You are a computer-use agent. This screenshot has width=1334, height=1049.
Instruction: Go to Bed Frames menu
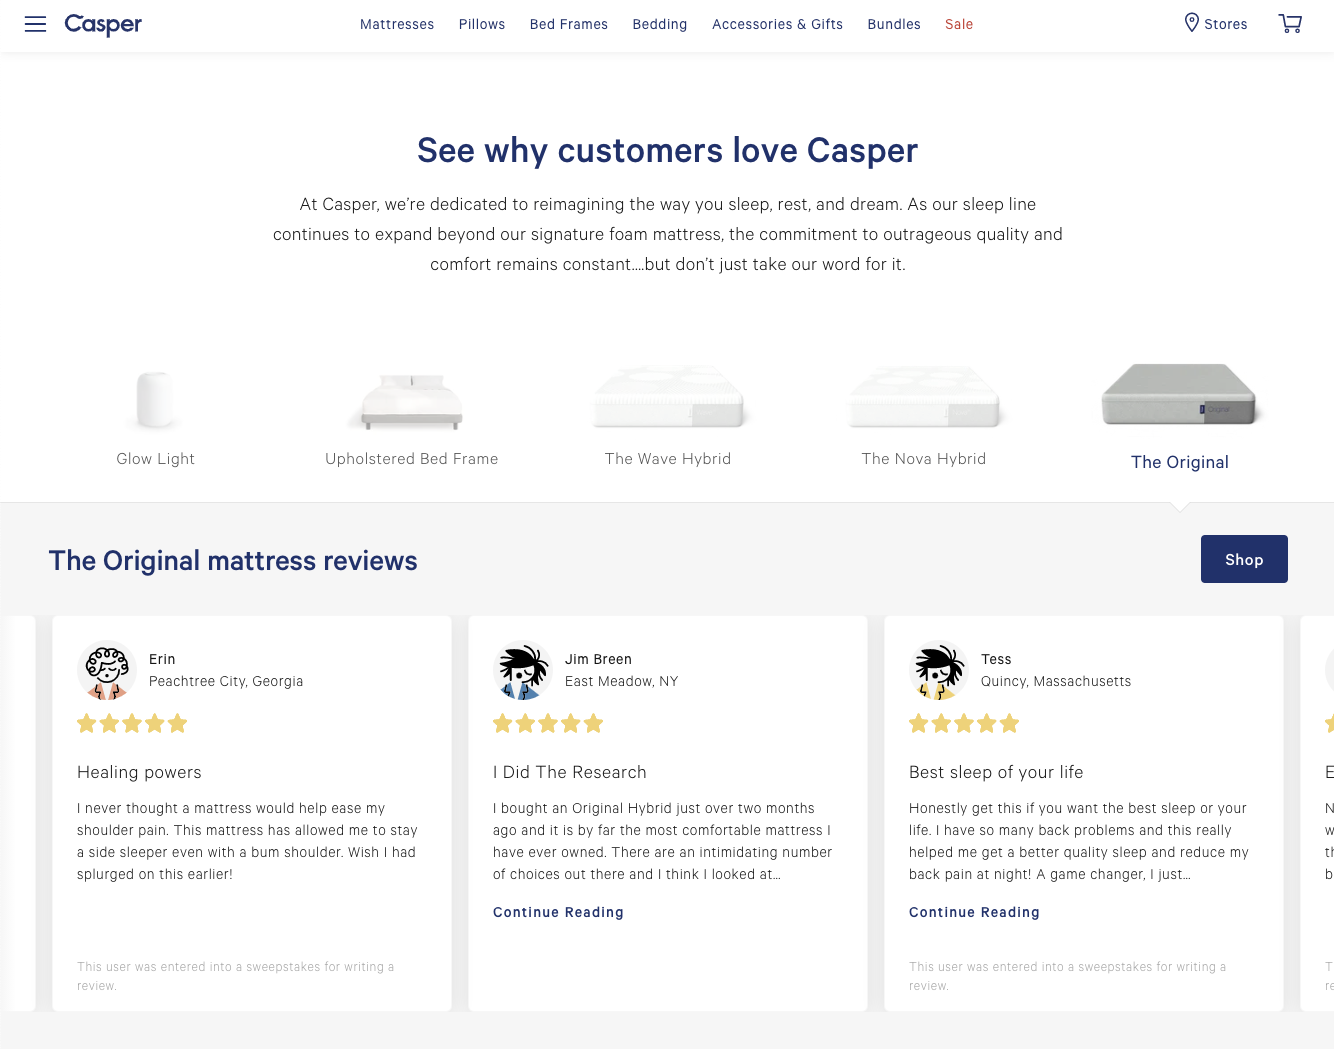[x=569, y=24]
